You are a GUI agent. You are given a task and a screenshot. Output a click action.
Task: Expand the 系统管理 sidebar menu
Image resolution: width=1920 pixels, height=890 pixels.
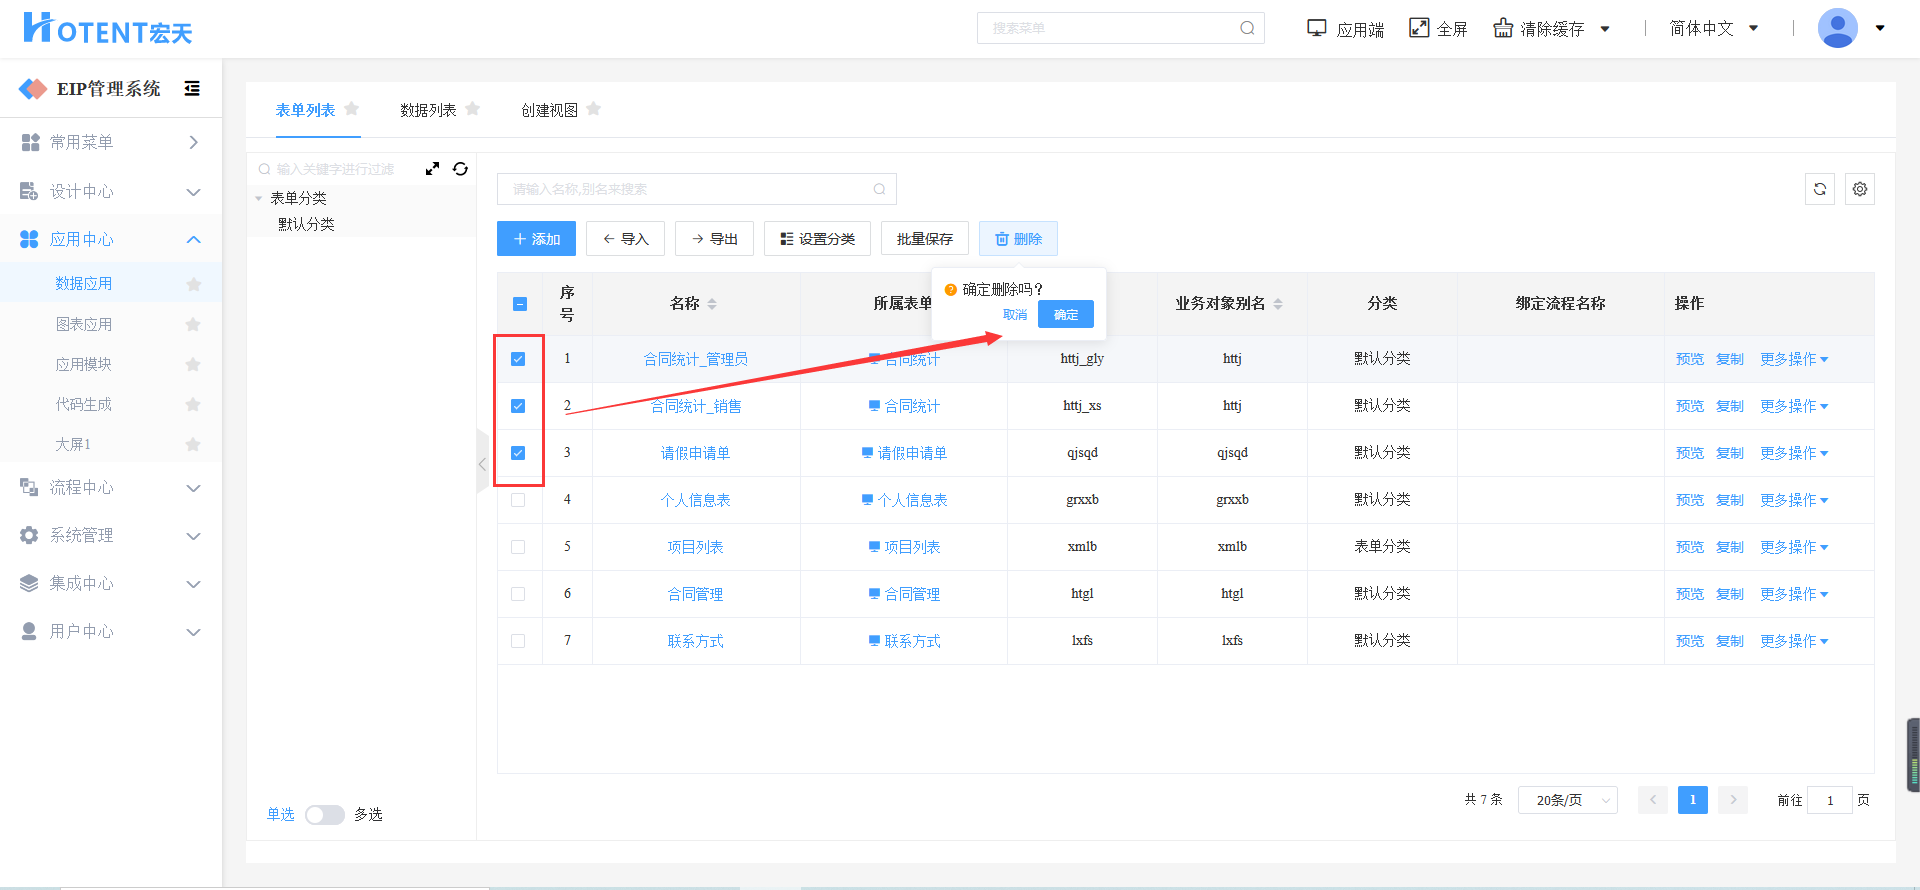[110, 535]
